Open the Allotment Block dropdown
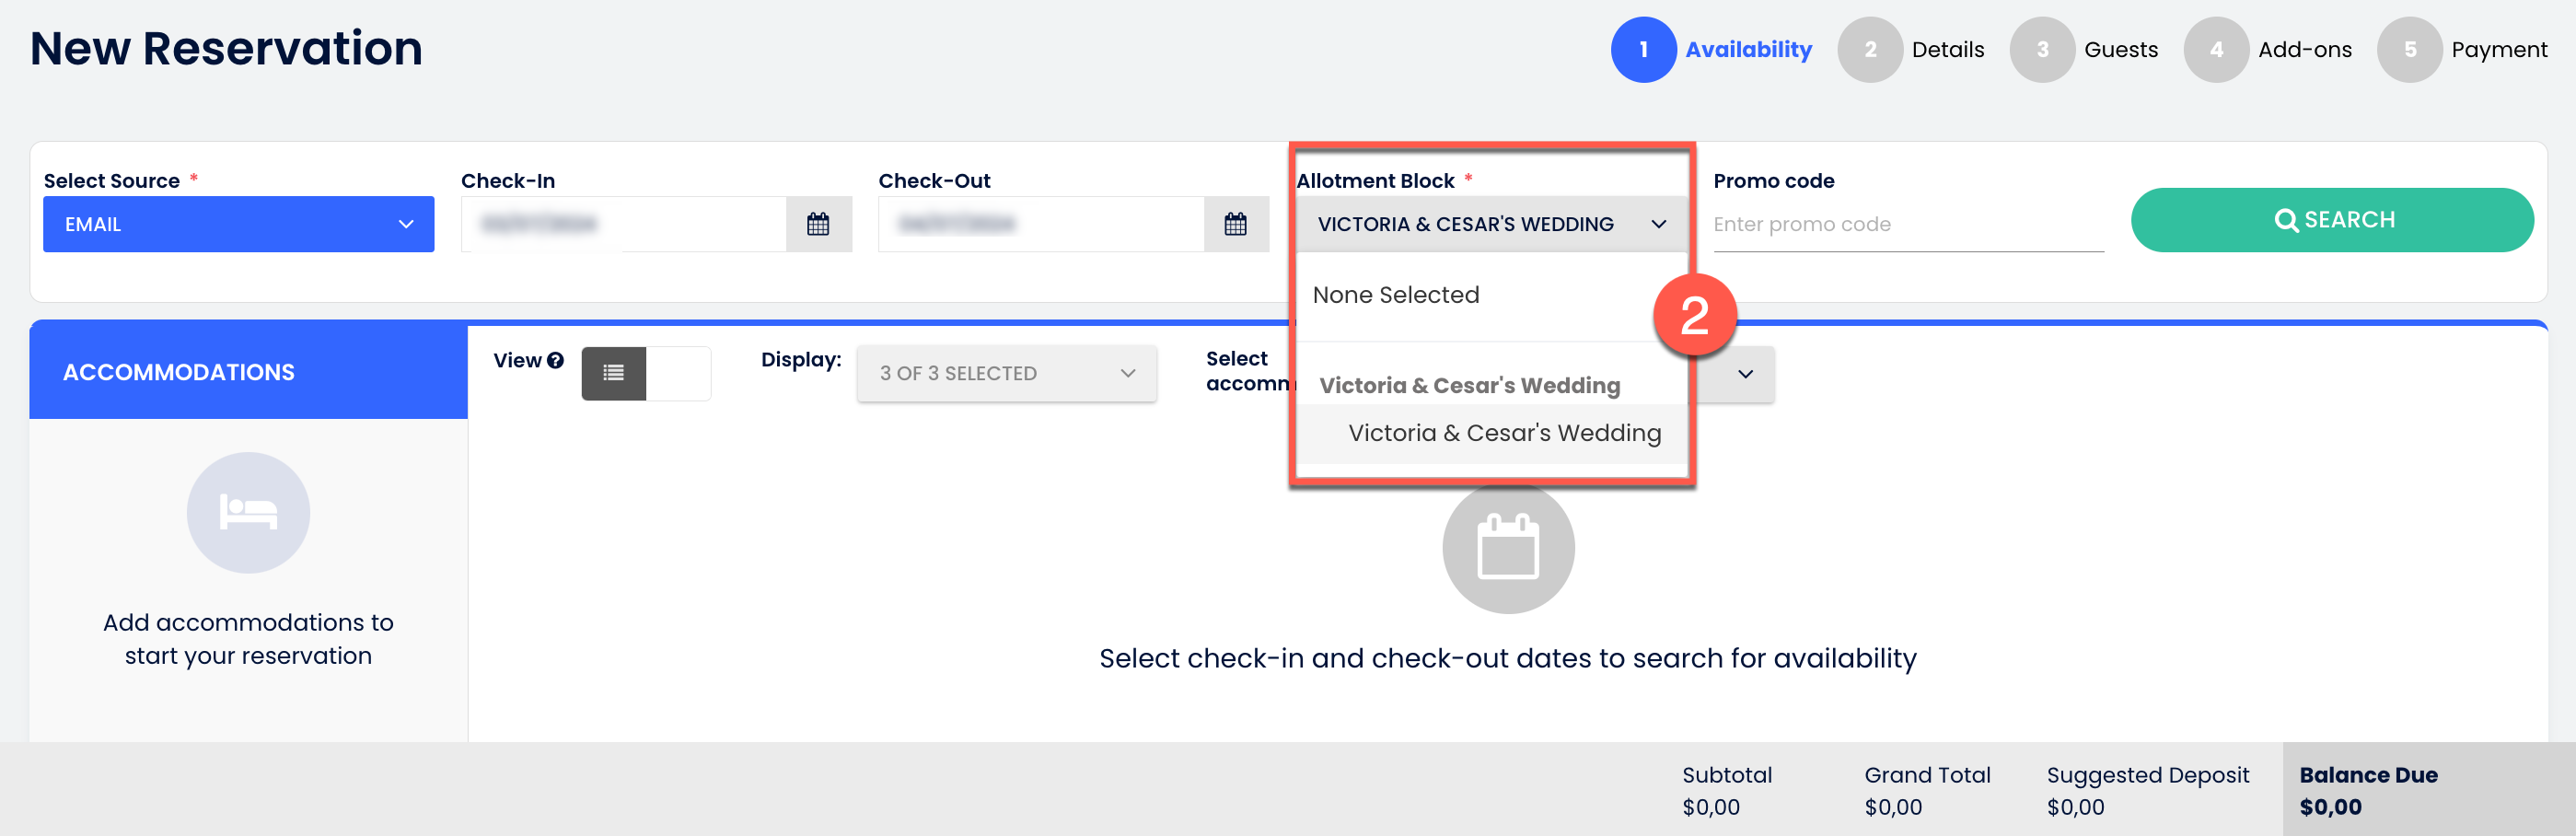This screenshot has height=836, width=2576. point(1490,224)
